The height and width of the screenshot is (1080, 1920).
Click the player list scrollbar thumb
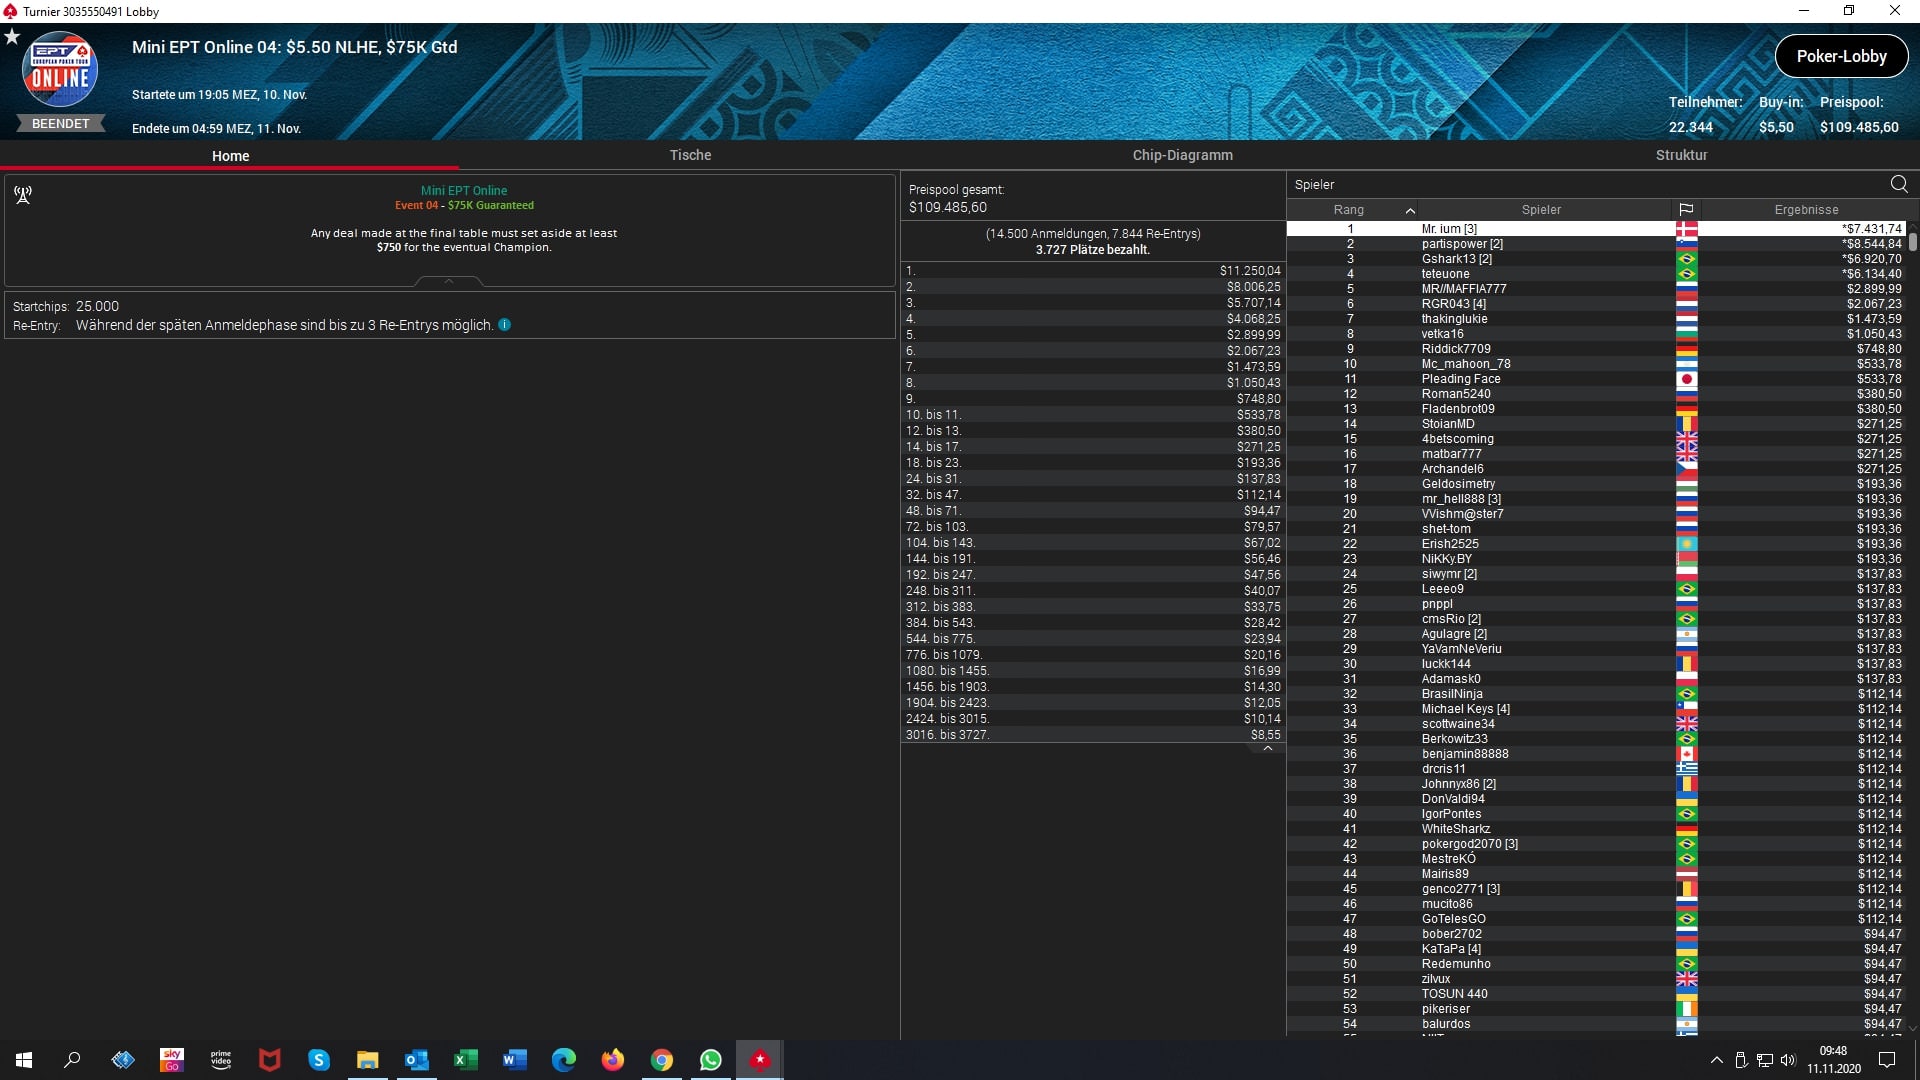pyautogui.click(x=1912, y=241)
